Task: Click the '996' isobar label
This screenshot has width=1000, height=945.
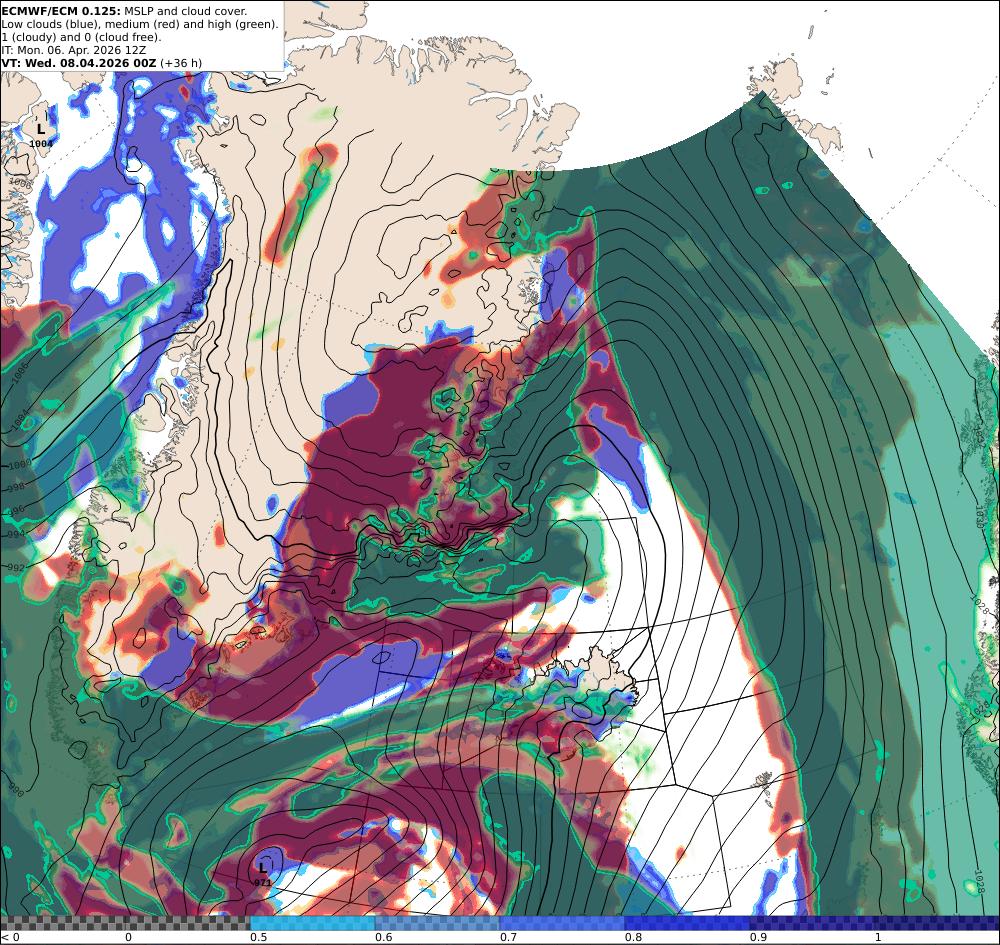Action: pyautogui.click(x=15, y=511)
